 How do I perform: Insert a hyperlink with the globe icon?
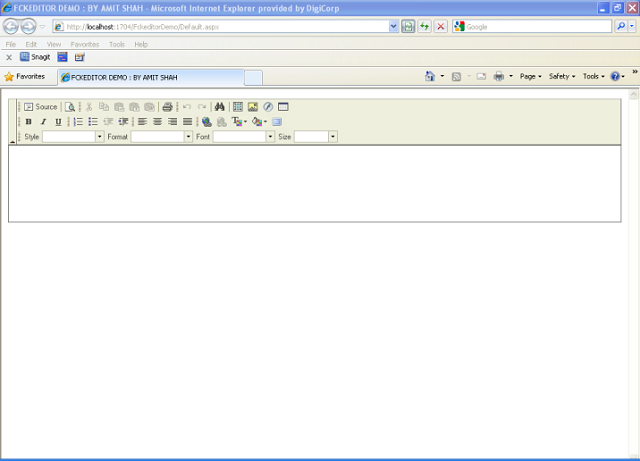click(207, 122)
